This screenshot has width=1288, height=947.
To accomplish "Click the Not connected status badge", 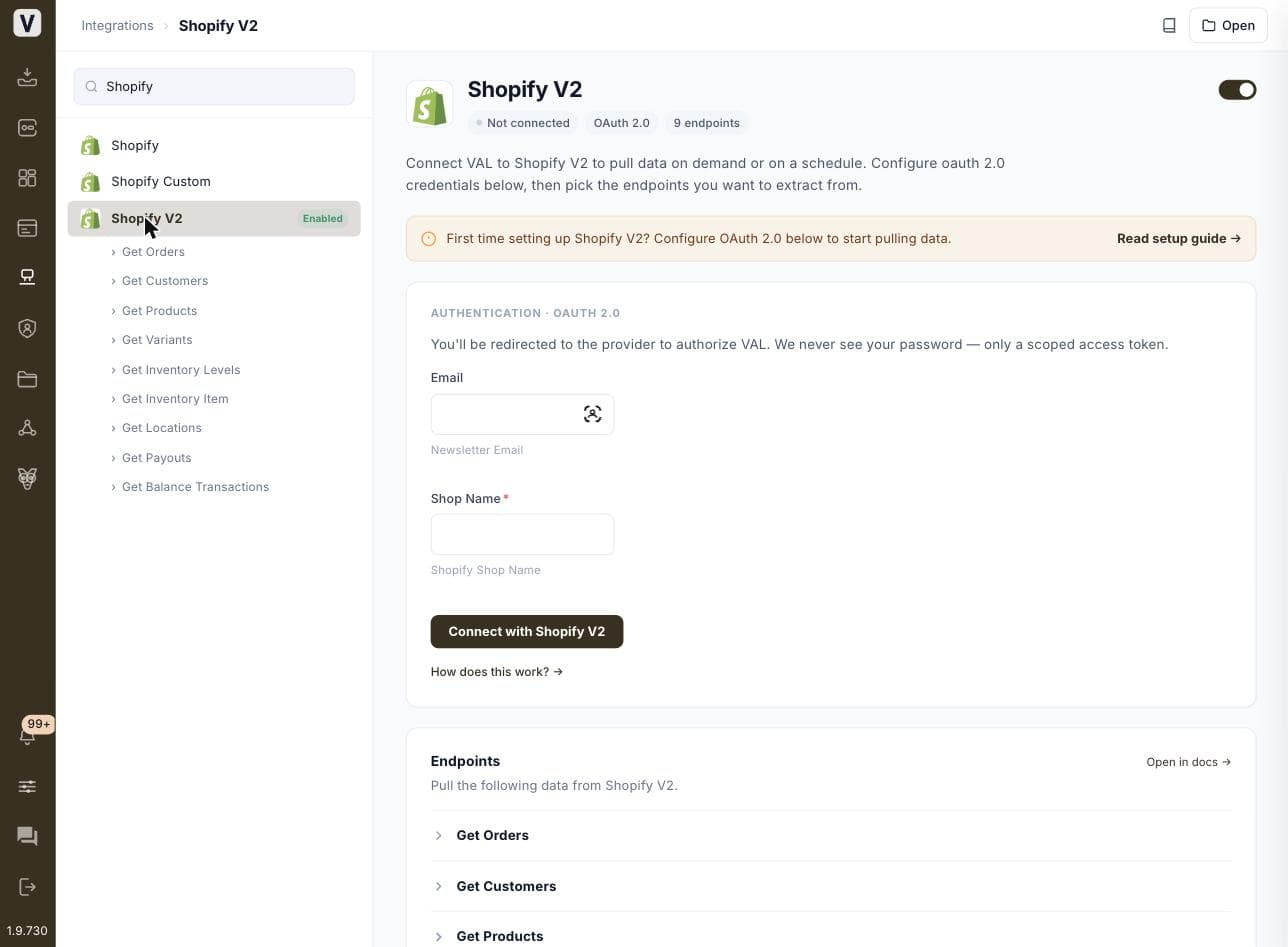I will tap(523, 123).
